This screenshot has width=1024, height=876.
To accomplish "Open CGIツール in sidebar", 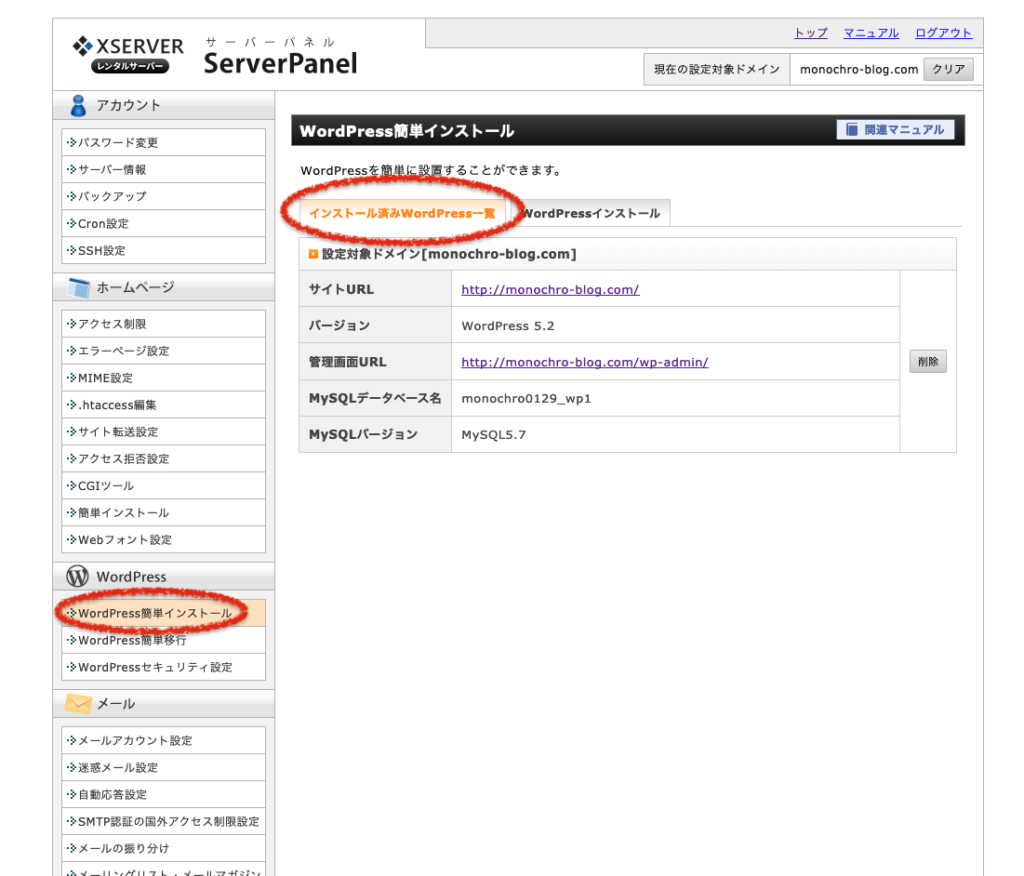I will coord(163,486).
